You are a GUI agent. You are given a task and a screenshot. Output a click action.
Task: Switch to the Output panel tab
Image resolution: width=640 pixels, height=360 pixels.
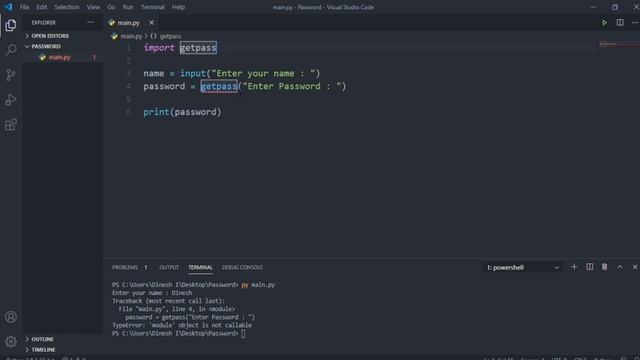click(169, 267)
